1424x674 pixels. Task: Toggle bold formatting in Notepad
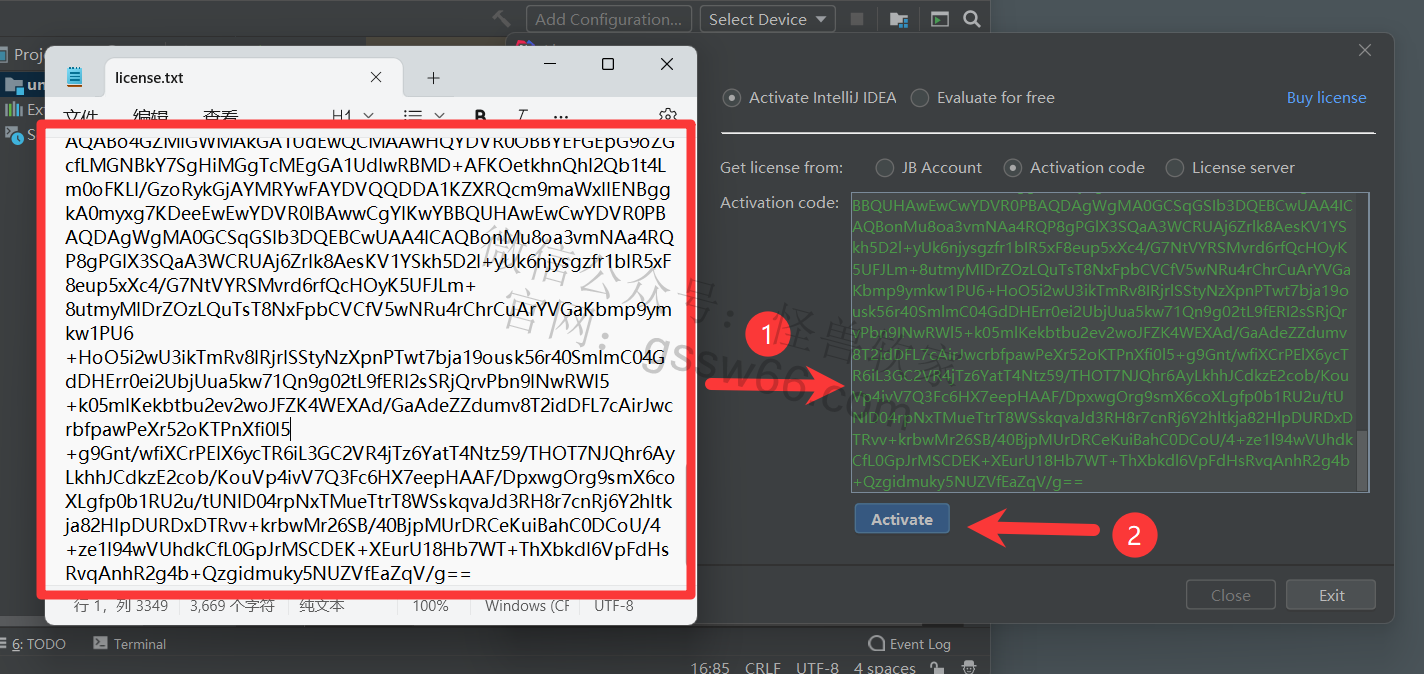(x=480, y=116)
